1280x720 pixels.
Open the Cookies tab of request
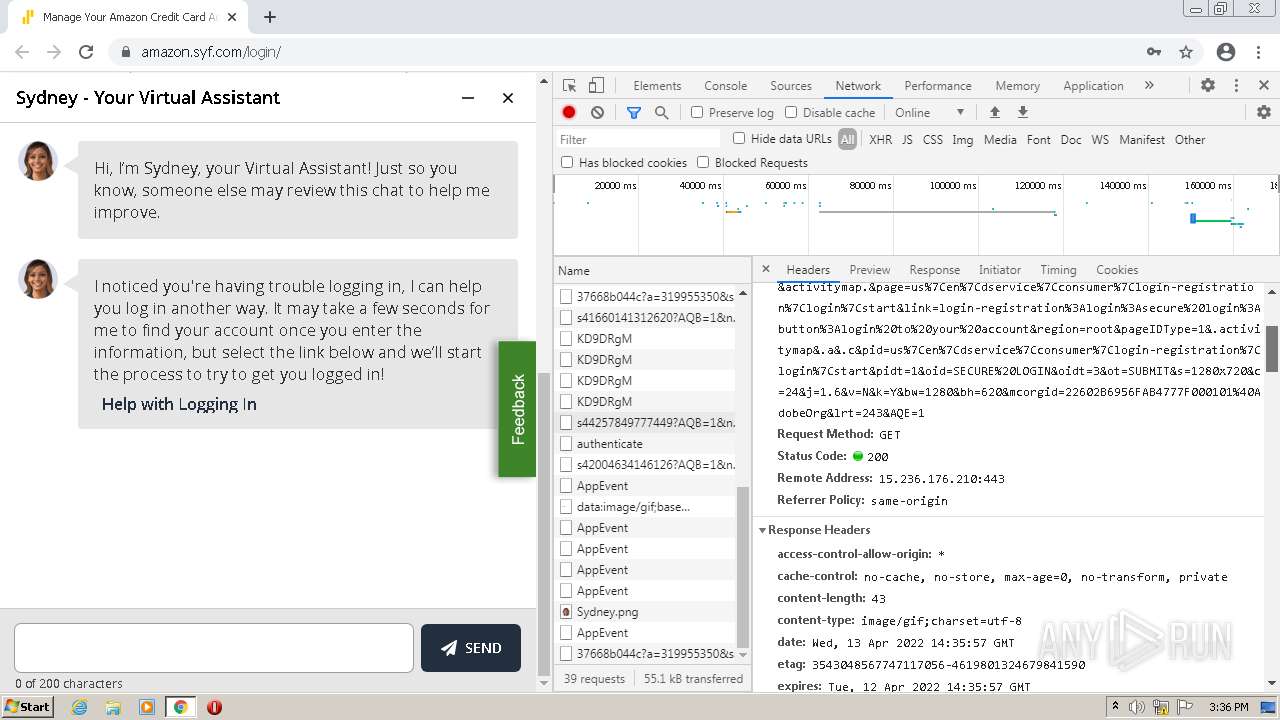coord(1117,270)
